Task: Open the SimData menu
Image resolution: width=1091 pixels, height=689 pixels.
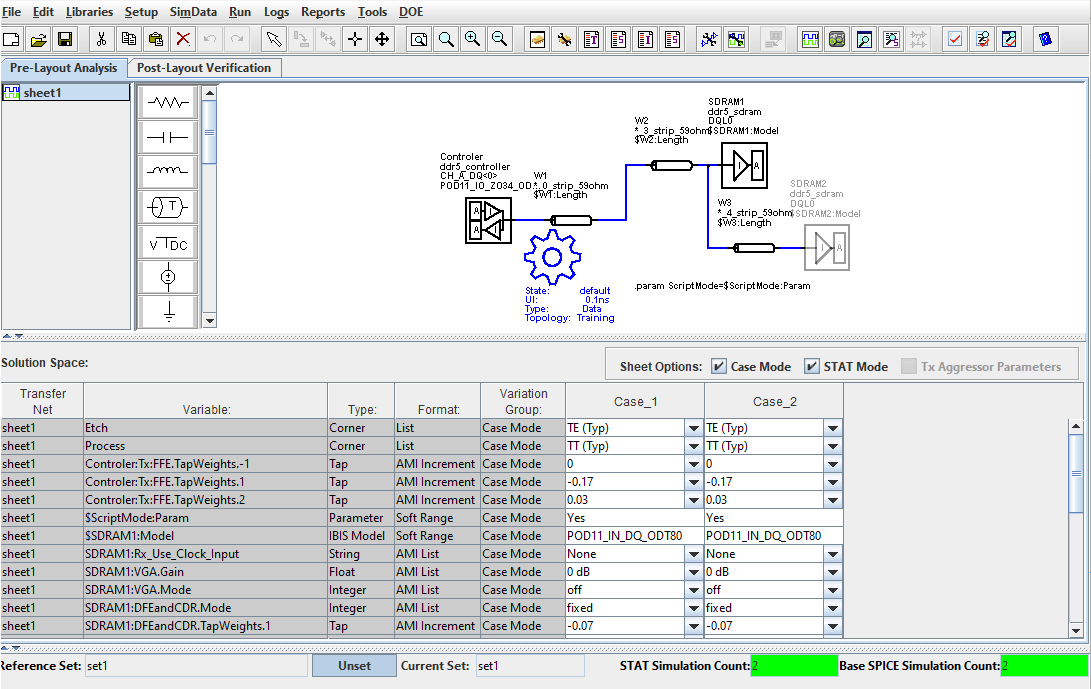Action: click(x=193, y=11)
